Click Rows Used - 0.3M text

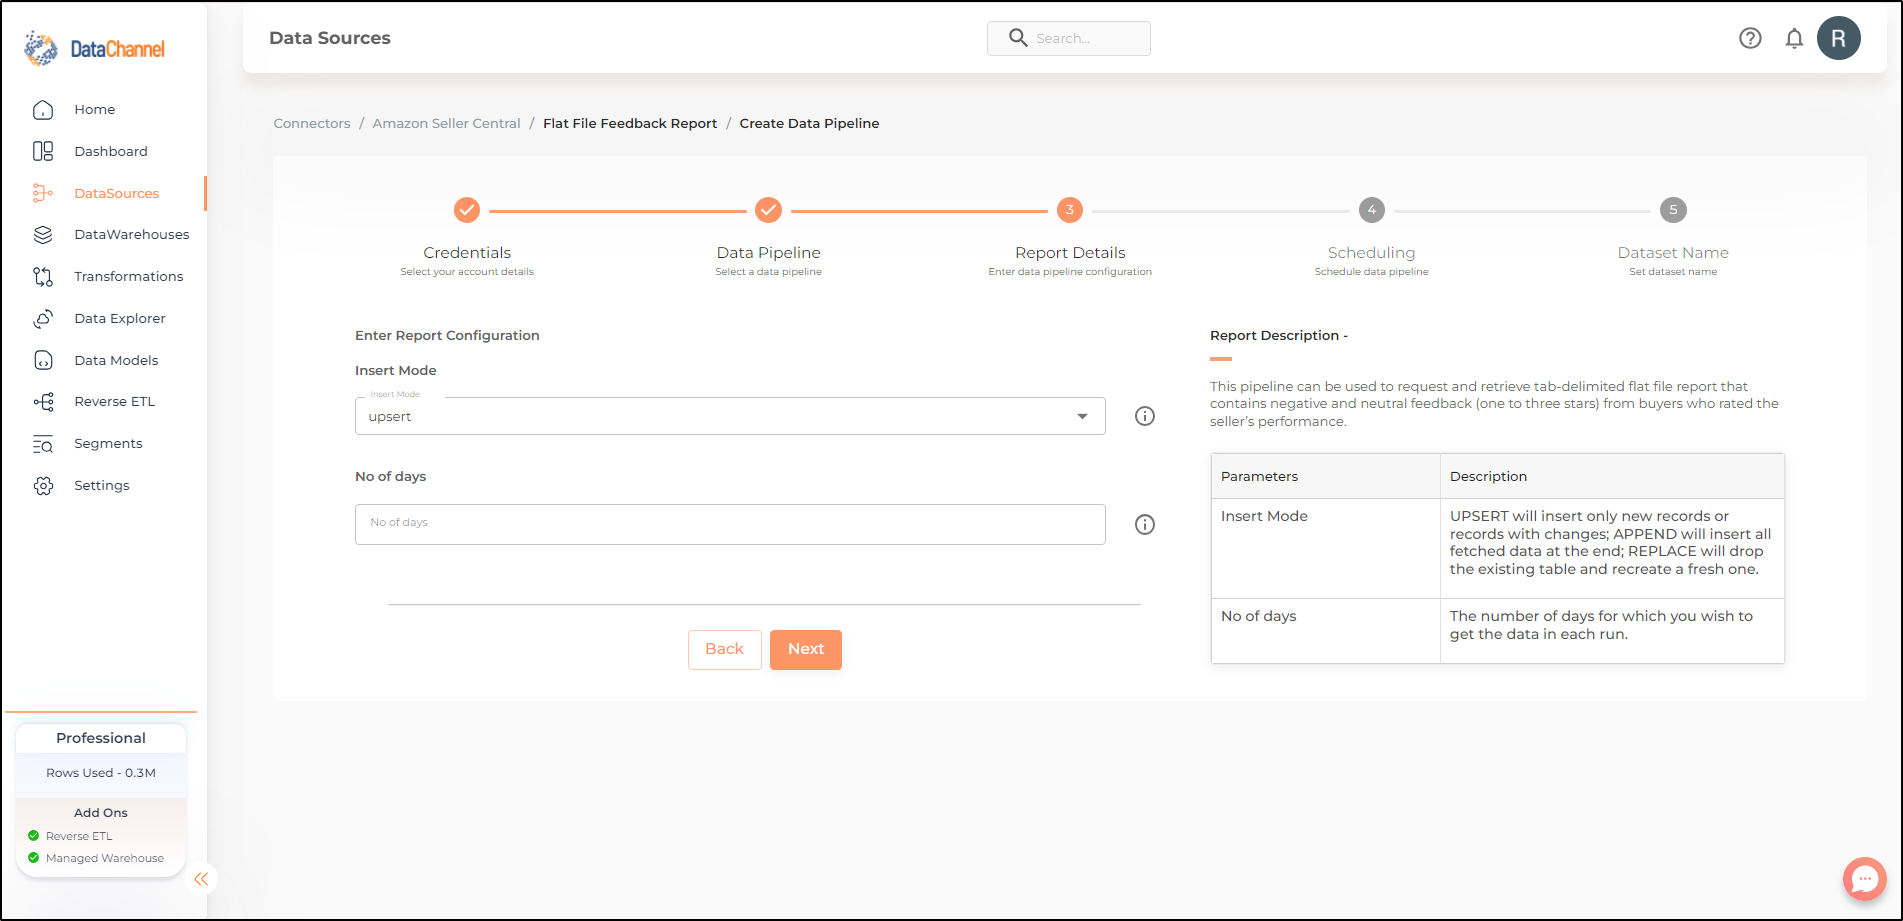pyautogui.click(x=101, y=773)
